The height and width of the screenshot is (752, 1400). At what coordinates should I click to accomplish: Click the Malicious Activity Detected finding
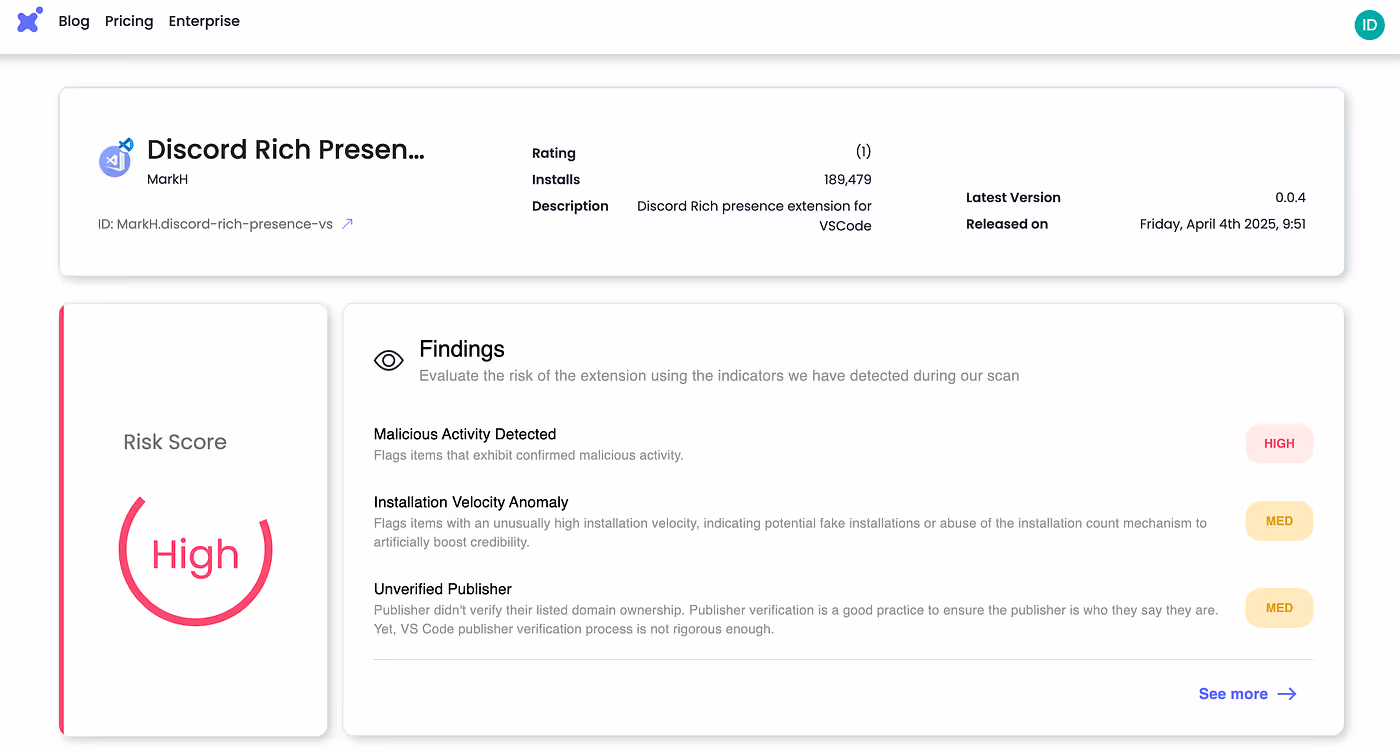465,435
